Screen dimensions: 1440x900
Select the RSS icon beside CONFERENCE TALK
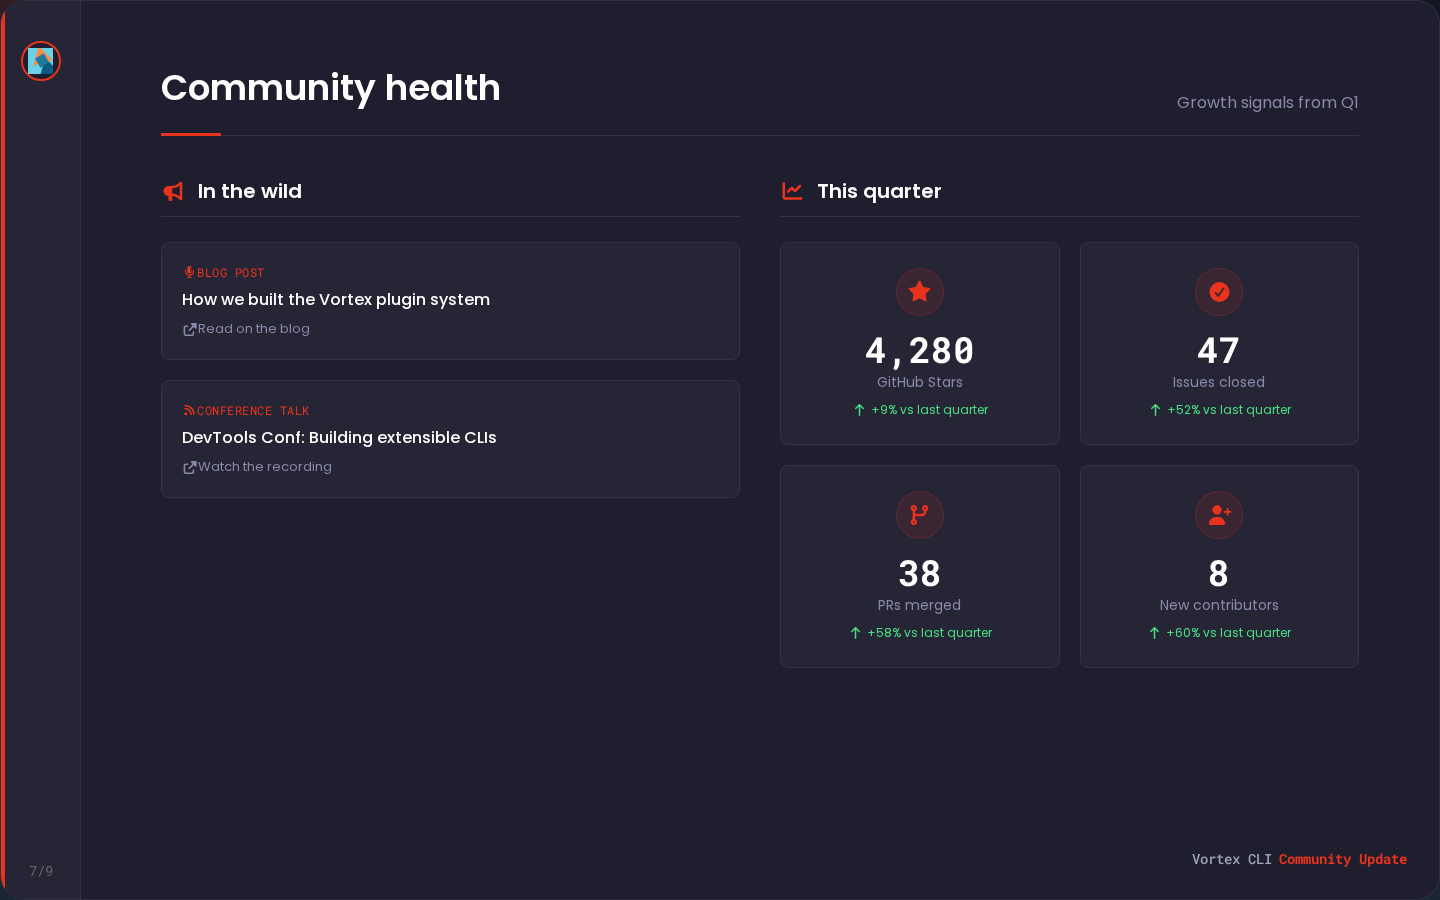188,410
